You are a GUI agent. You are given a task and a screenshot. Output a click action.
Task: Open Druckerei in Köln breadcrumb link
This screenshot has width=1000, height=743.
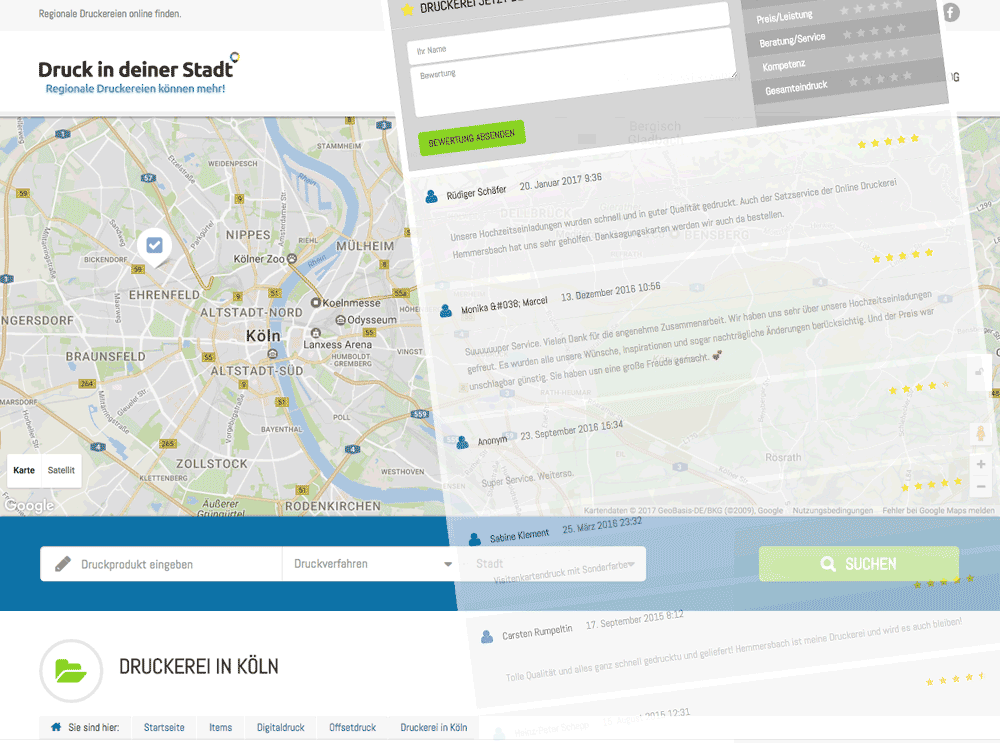click(434, 728)
